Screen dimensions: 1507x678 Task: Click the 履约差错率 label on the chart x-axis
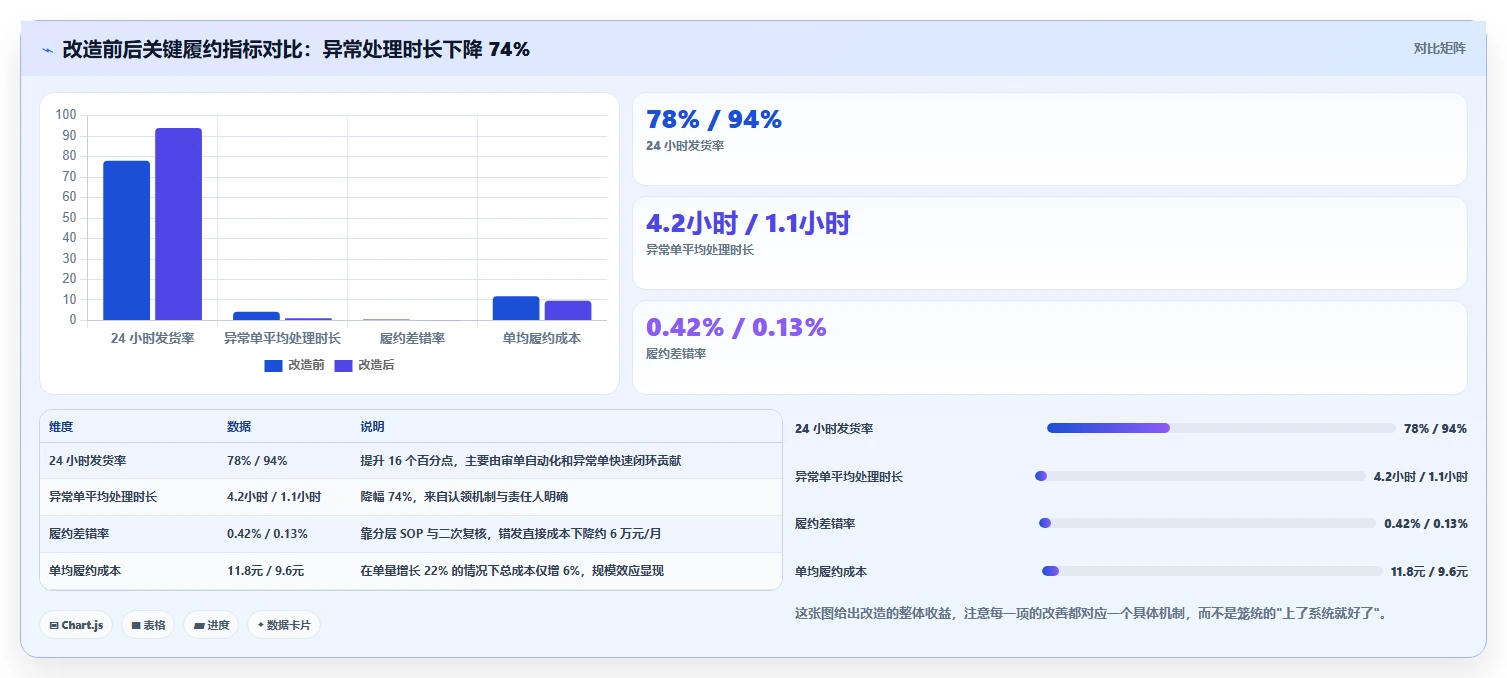(x=412, y=338)
